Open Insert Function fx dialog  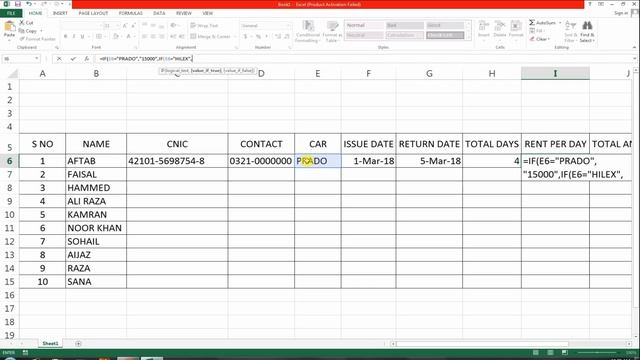[x=87, y=59]
